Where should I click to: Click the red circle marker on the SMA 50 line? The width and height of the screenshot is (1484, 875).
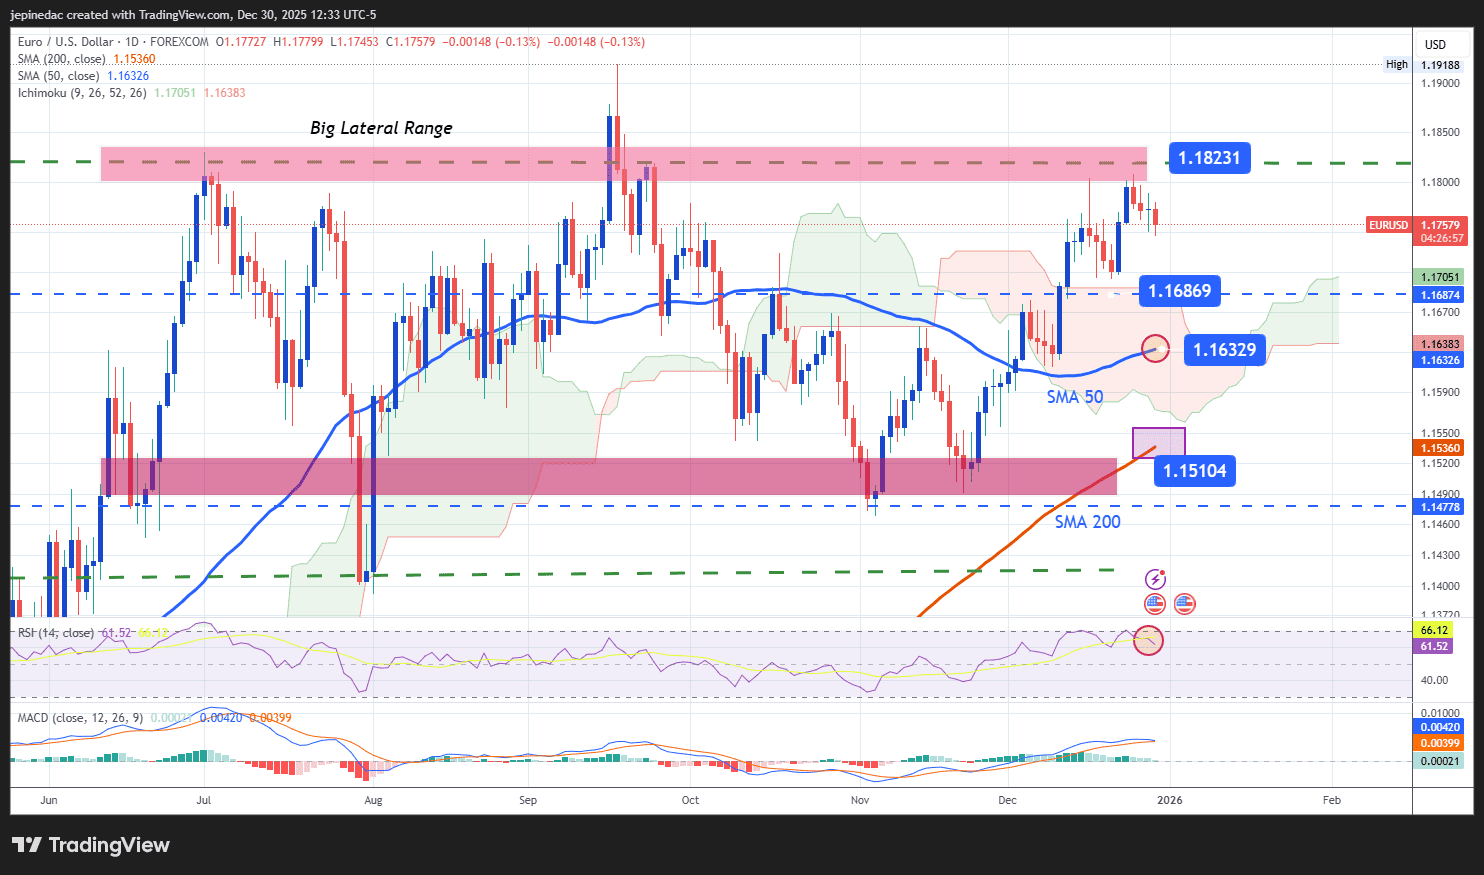click(1155, 349)
